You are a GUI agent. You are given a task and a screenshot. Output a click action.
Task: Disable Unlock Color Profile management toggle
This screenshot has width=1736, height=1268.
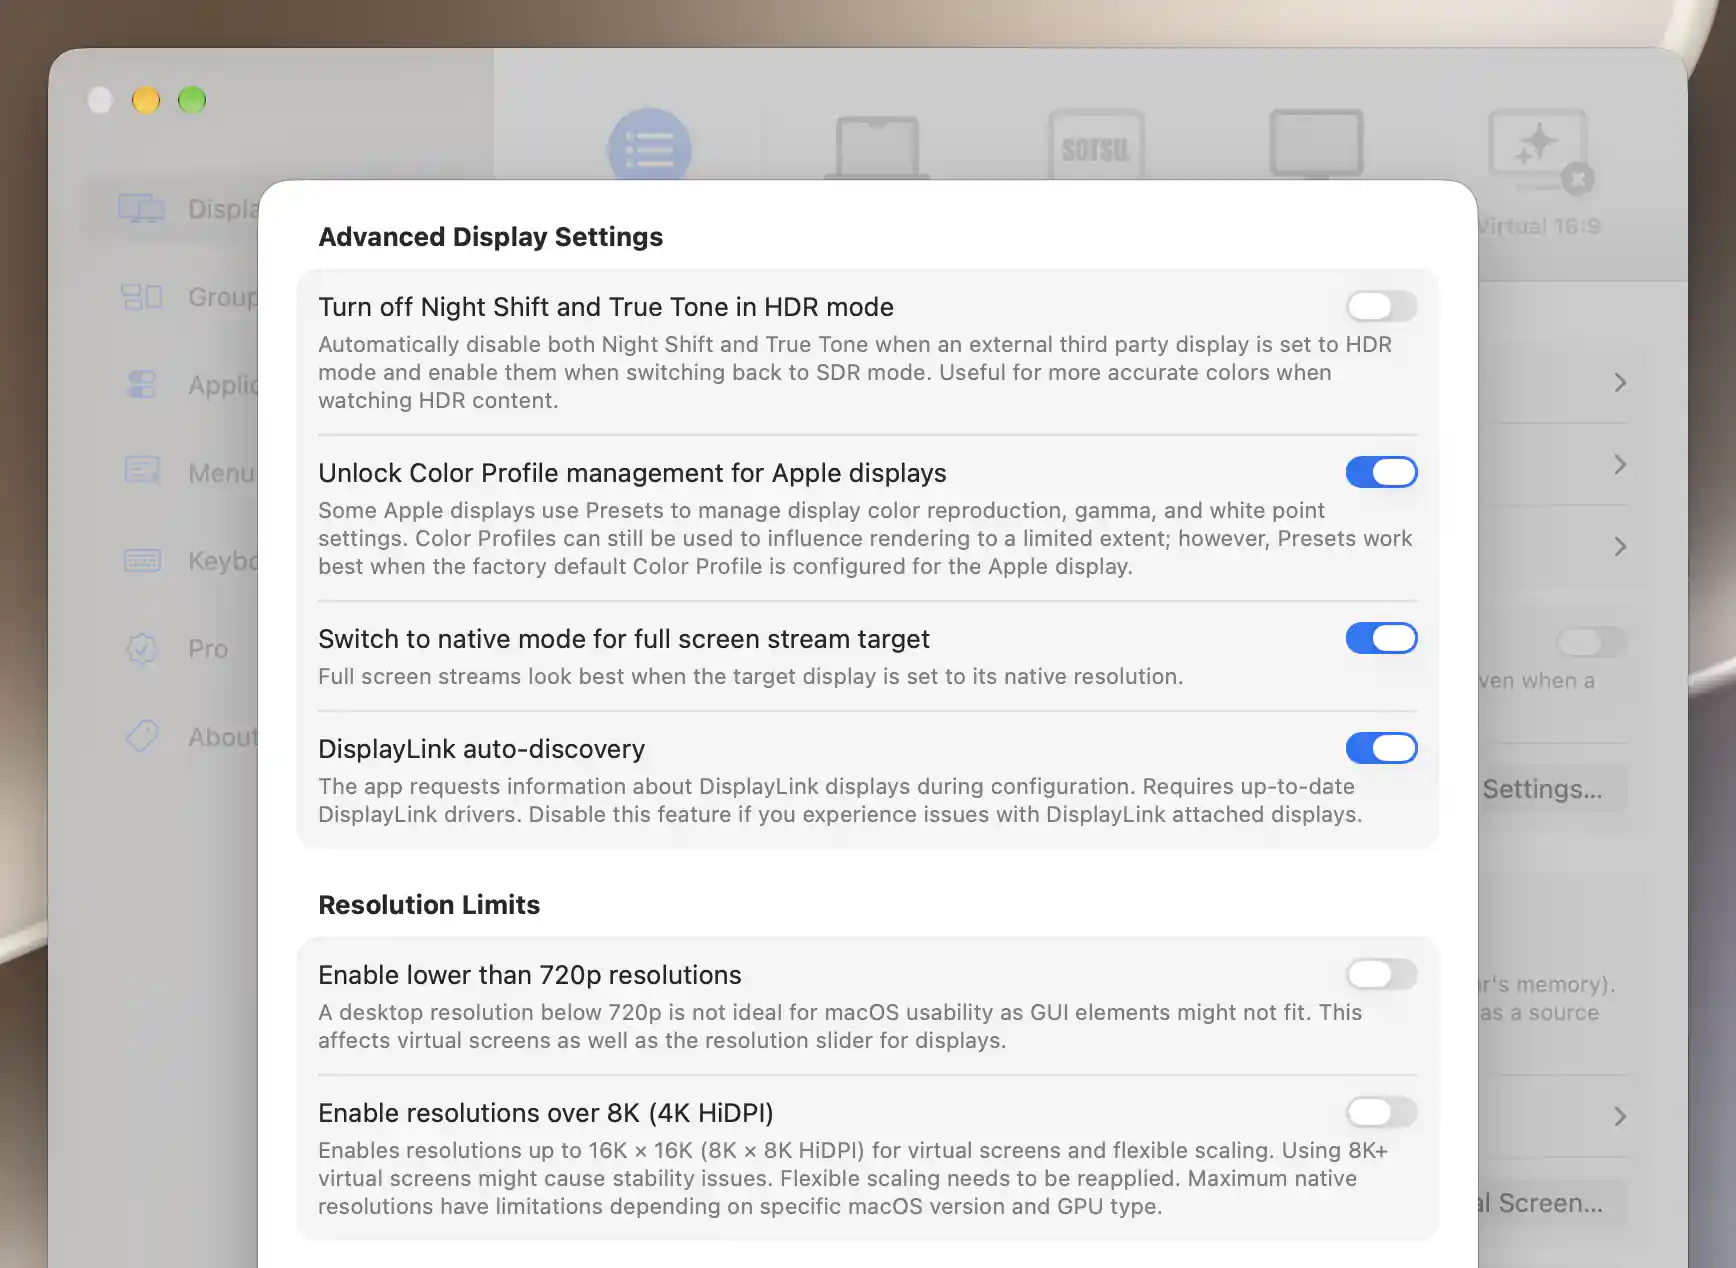(1381, 472)
